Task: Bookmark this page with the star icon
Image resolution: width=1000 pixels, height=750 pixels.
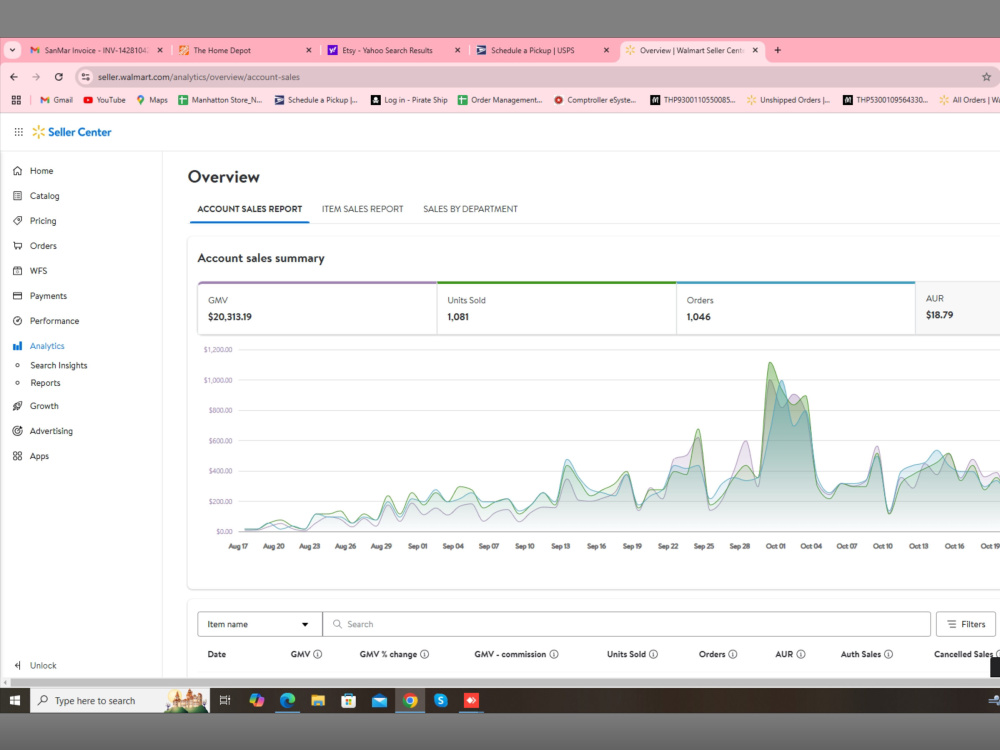Action: (x=987, y=77)
